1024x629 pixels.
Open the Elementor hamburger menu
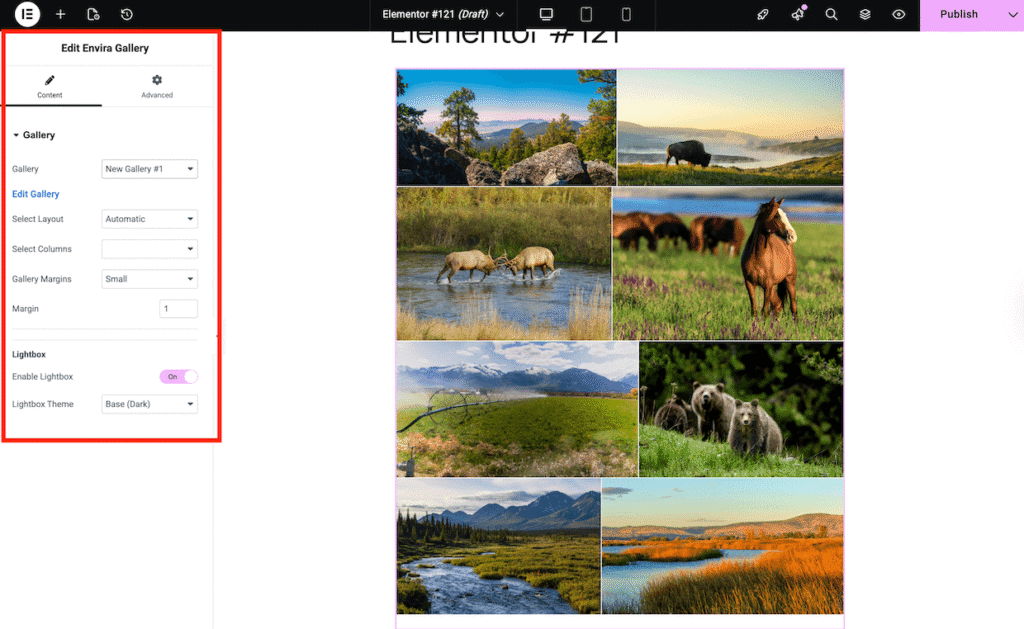point(27,14)
